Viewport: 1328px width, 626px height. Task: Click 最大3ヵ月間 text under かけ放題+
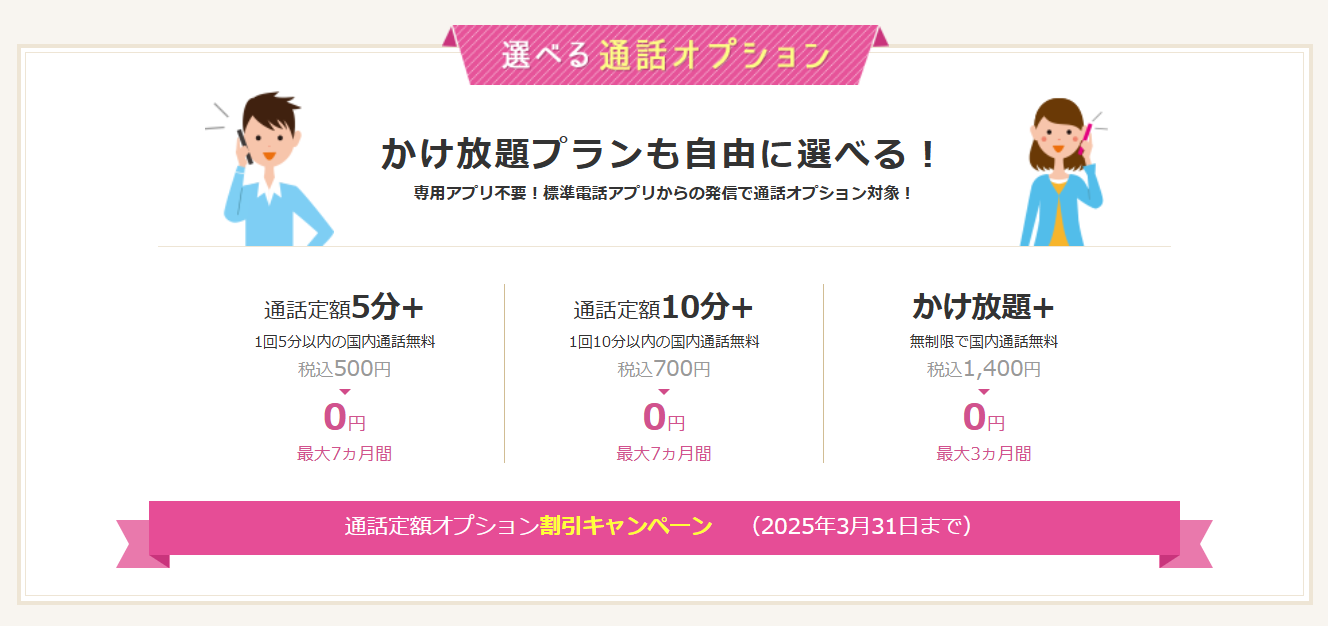[x=984, y=454]
